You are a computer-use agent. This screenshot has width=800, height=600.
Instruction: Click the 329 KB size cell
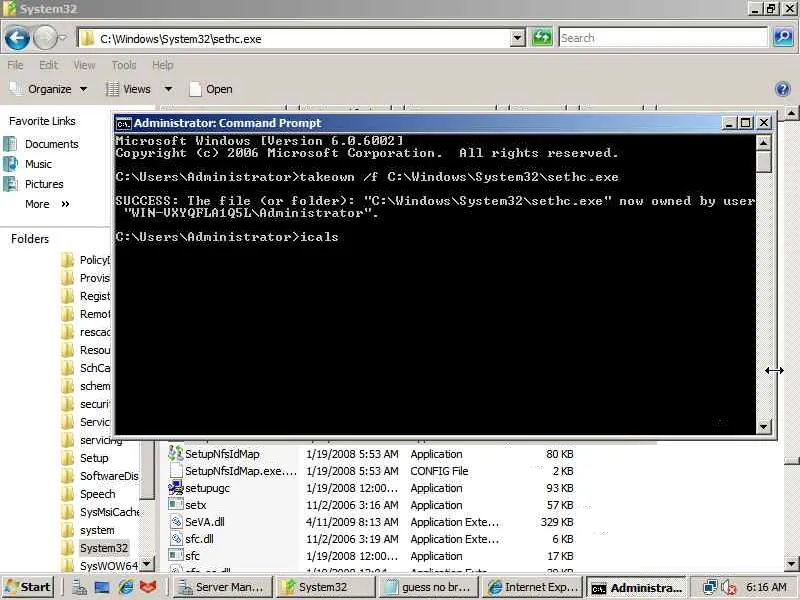click(557, 522)
